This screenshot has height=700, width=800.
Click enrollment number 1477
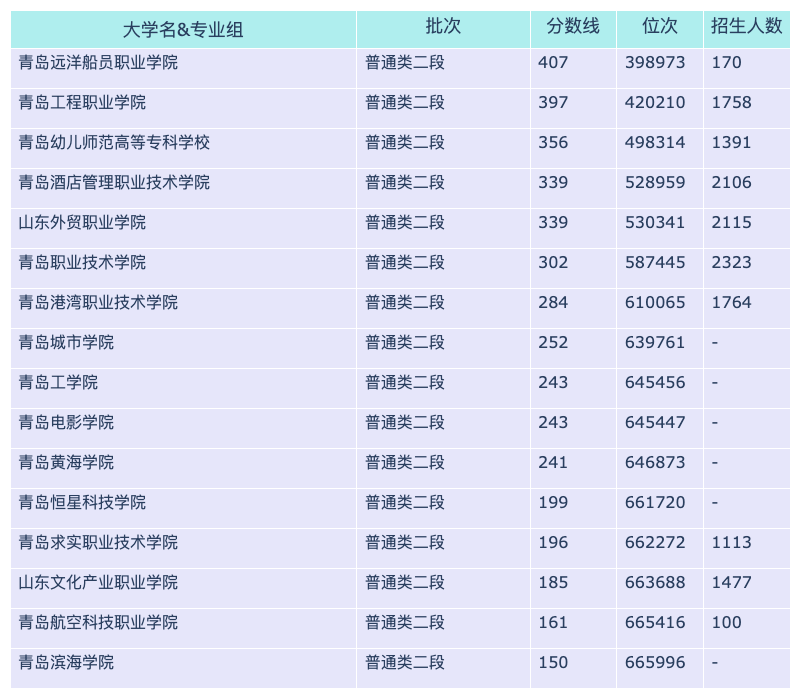pos(732,583)
